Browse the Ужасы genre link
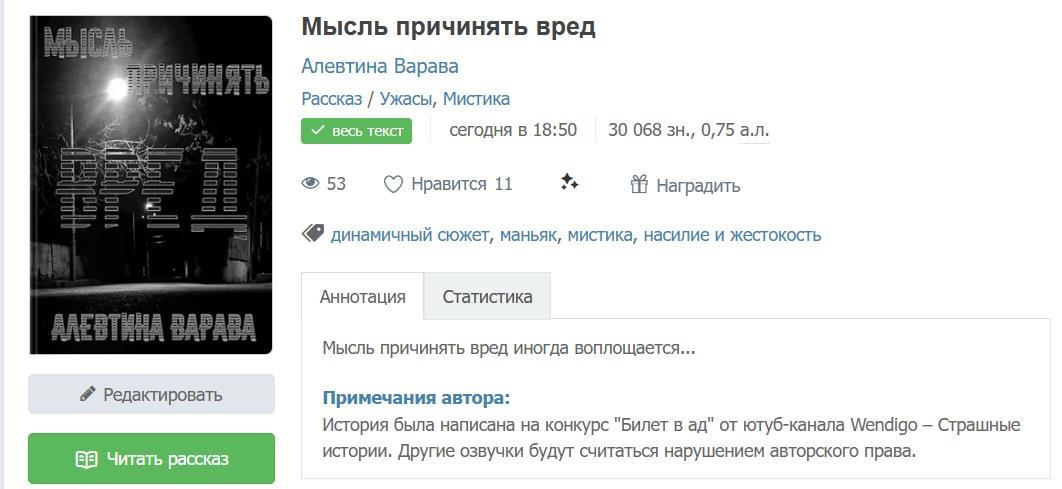 coord(406,98)
